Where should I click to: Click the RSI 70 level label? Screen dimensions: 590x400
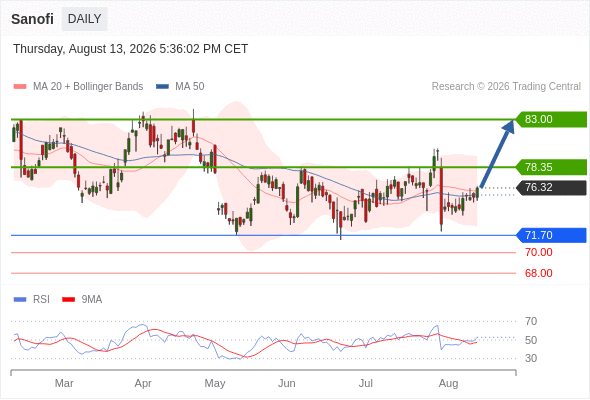tap(531, 321)
